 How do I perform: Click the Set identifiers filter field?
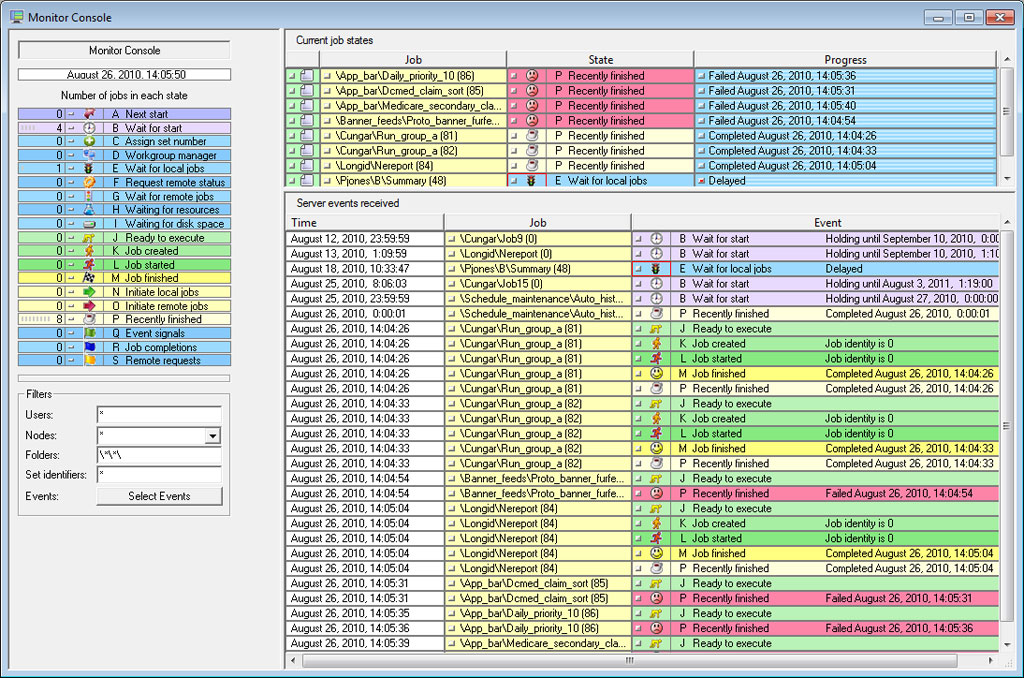click(x=159, y=475)
